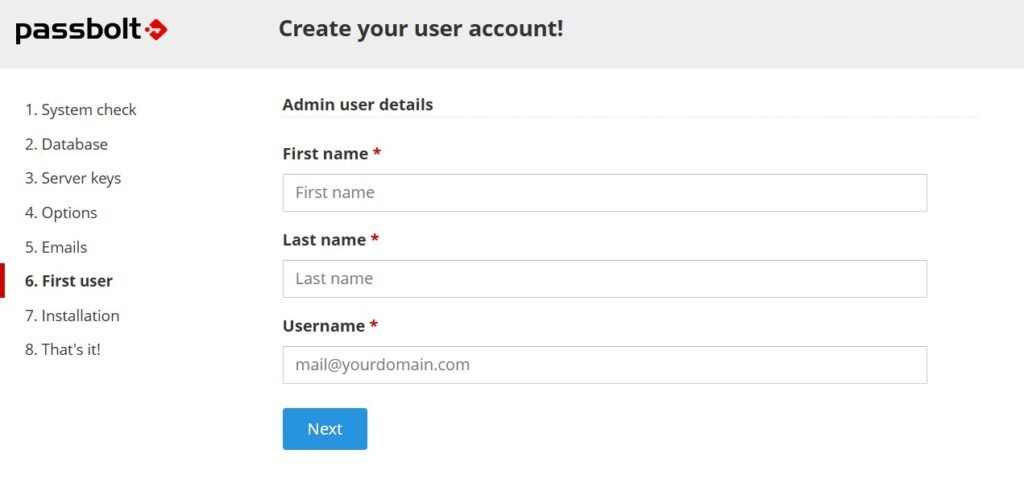Select the First user step
This screenshot has height=495, width=1024.
tap(69, 281)
